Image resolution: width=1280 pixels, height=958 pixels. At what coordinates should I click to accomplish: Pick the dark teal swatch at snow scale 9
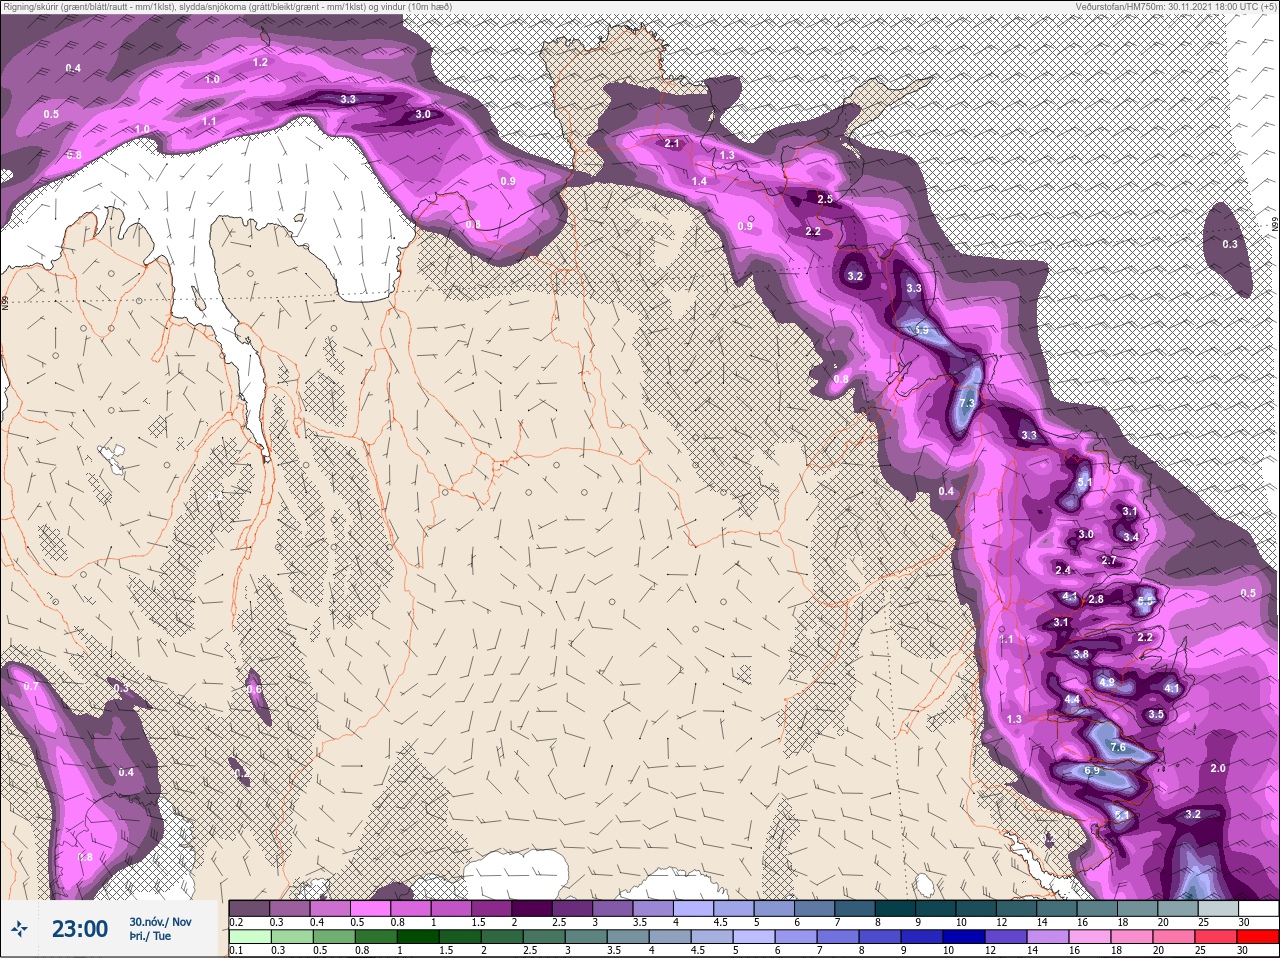click(895, 909)
